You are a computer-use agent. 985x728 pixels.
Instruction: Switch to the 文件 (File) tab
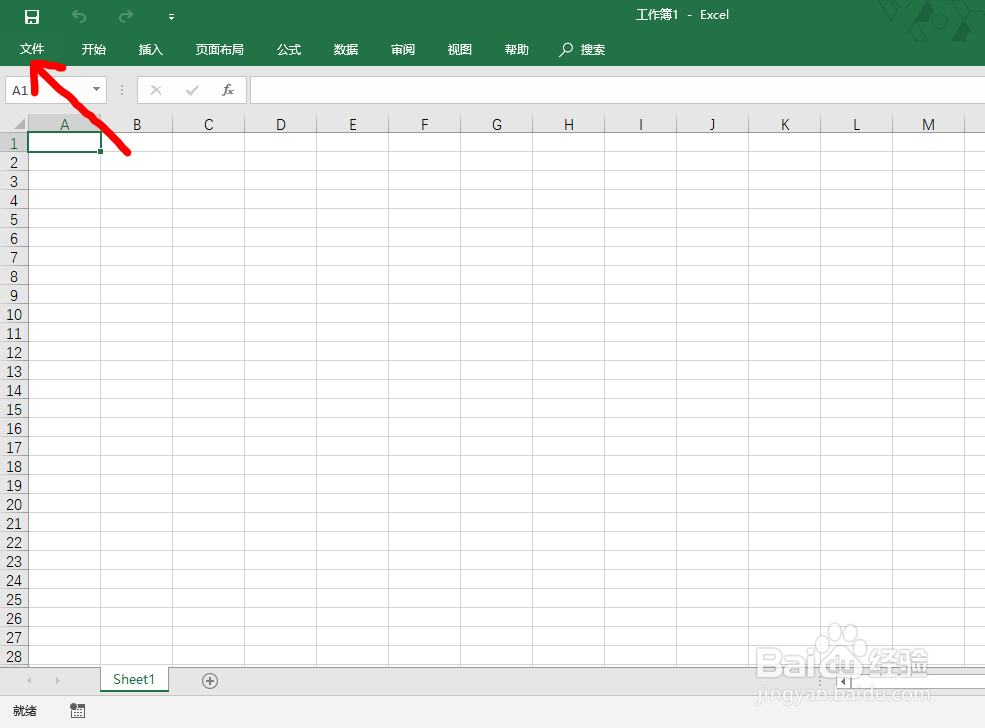click(x=32, y=49)
